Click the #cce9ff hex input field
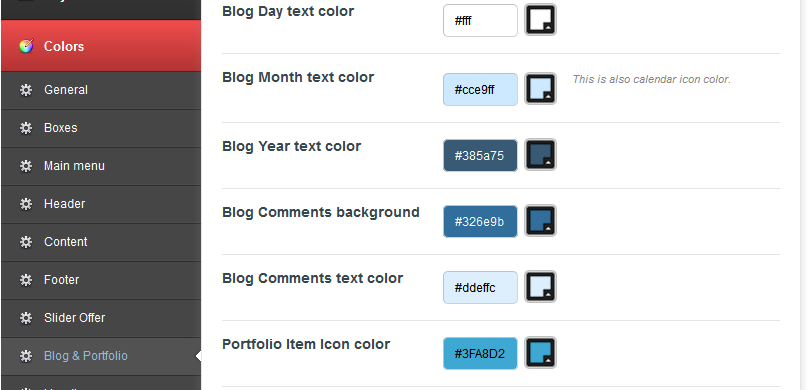Viewport: 807px width, 390px height. 480,90
